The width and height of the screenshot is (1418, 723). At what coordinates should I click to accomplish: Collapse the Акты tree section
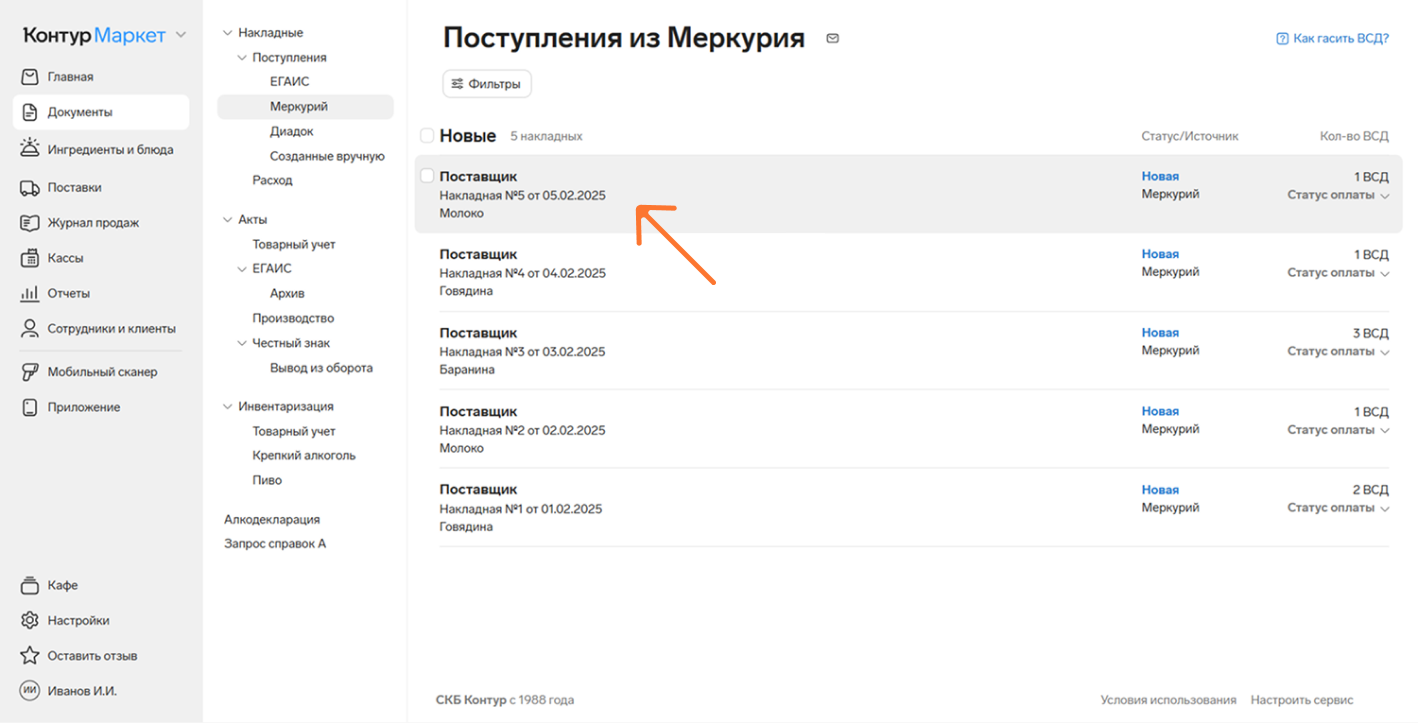[227, 219]
